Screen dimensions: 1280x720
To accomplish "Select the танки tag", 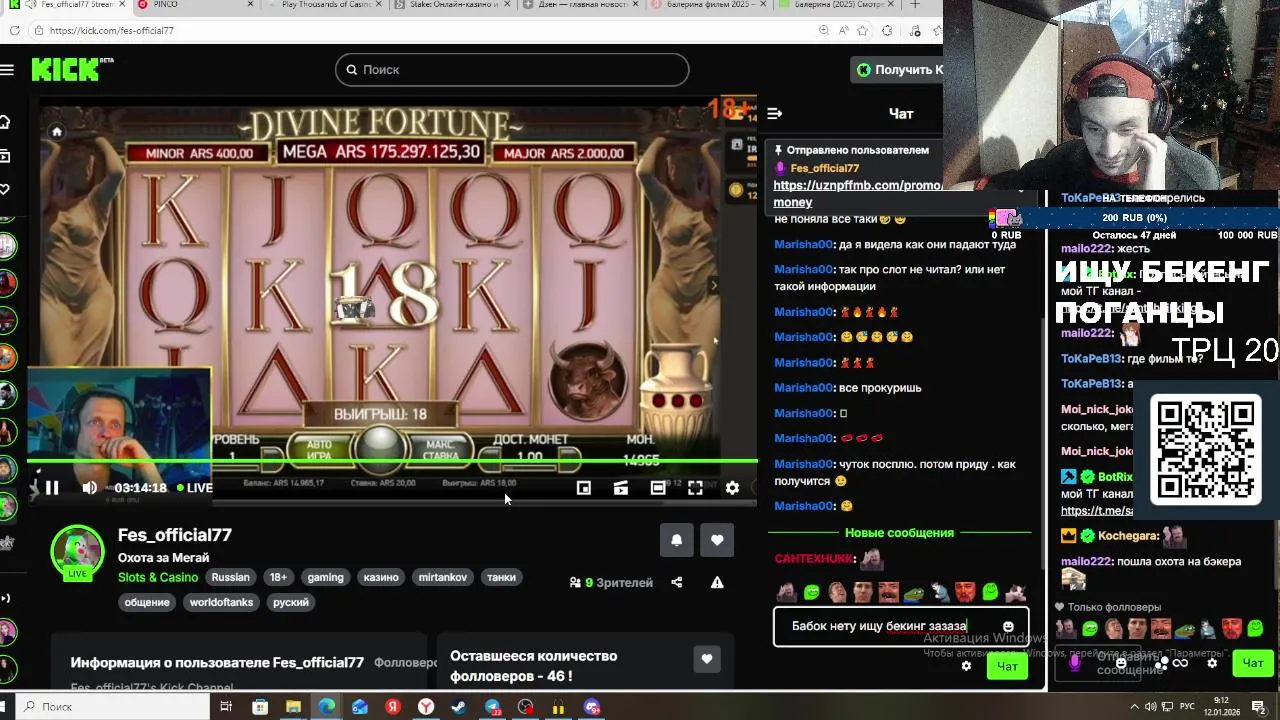I will point(501,577).
